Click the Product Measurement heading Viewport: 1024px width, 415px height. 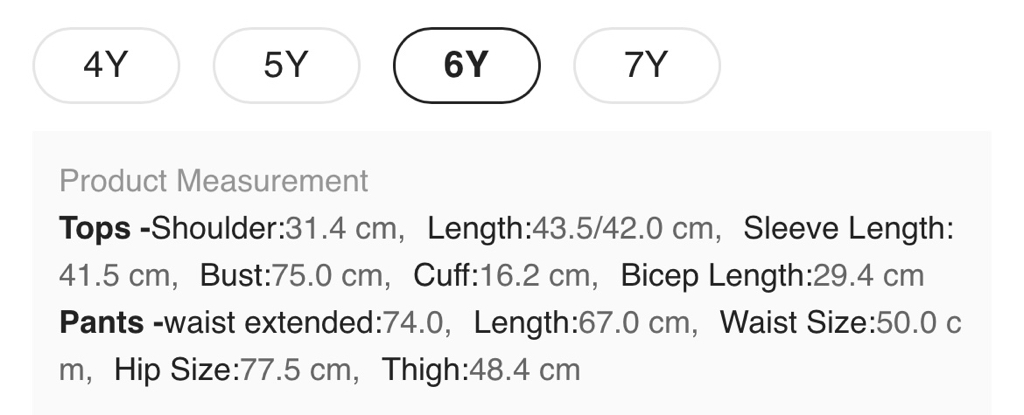(x=214, y=181)
